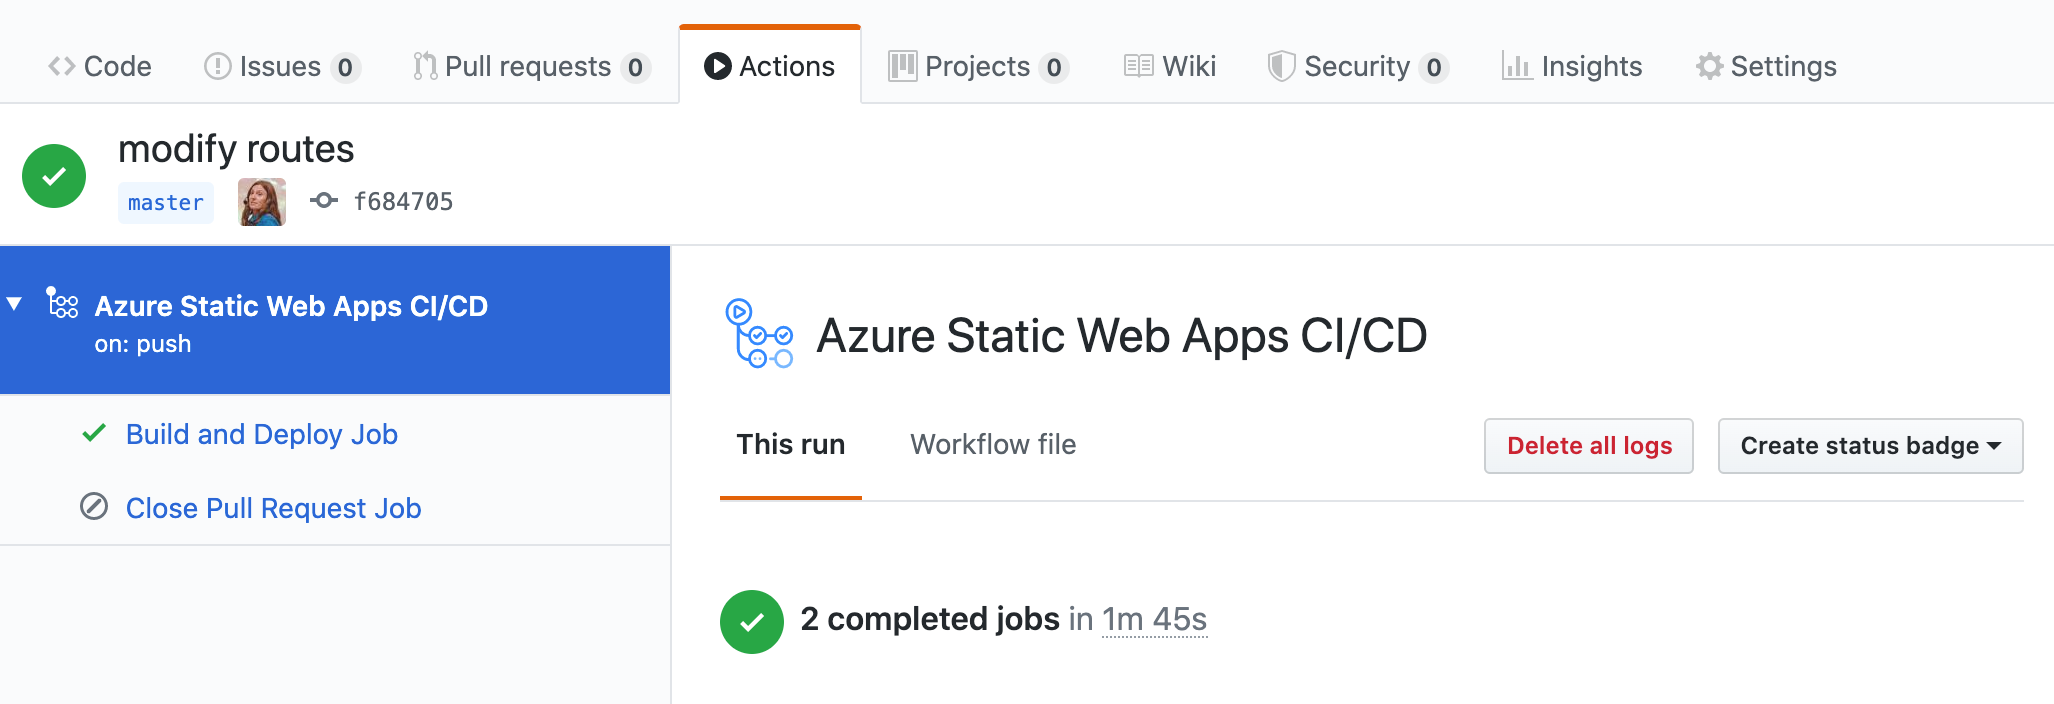Viewport: 2054px width, 704px height.
Task: Click the Wiki book icon
Action: coord(1139,66)
